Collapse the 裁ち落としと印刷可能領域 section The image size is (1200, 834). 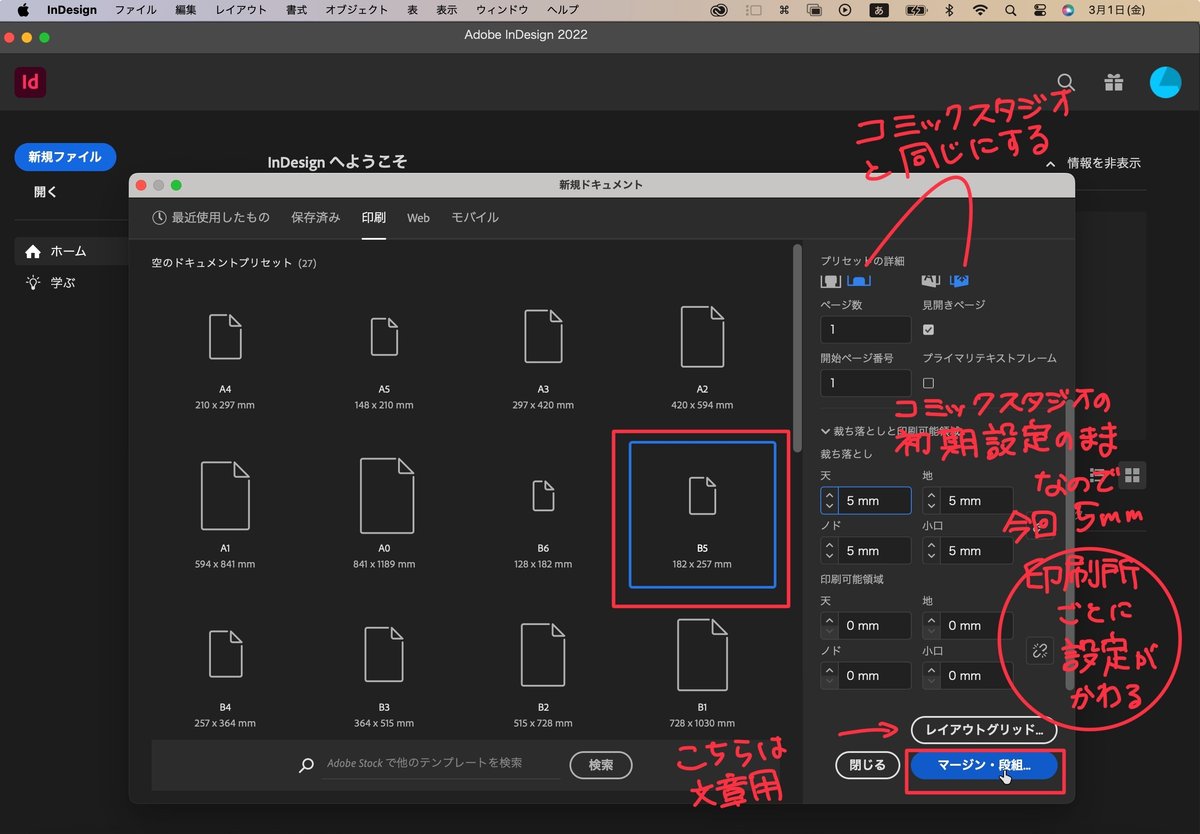[x=826, y=430]
